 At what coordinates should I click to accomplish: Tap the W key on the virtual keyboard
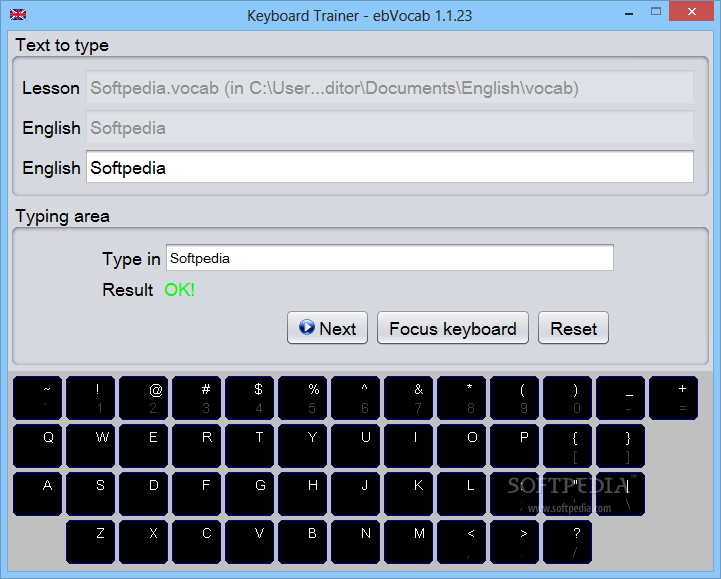[x=91, y=446]
